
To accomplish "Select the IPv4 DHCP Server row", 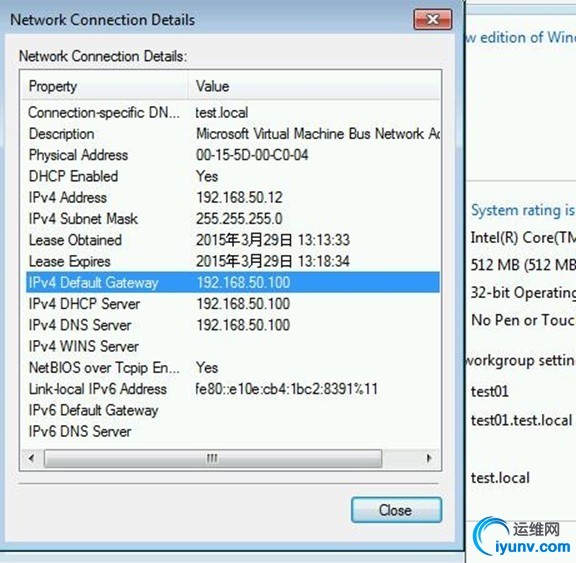I will tap(233, 304).
